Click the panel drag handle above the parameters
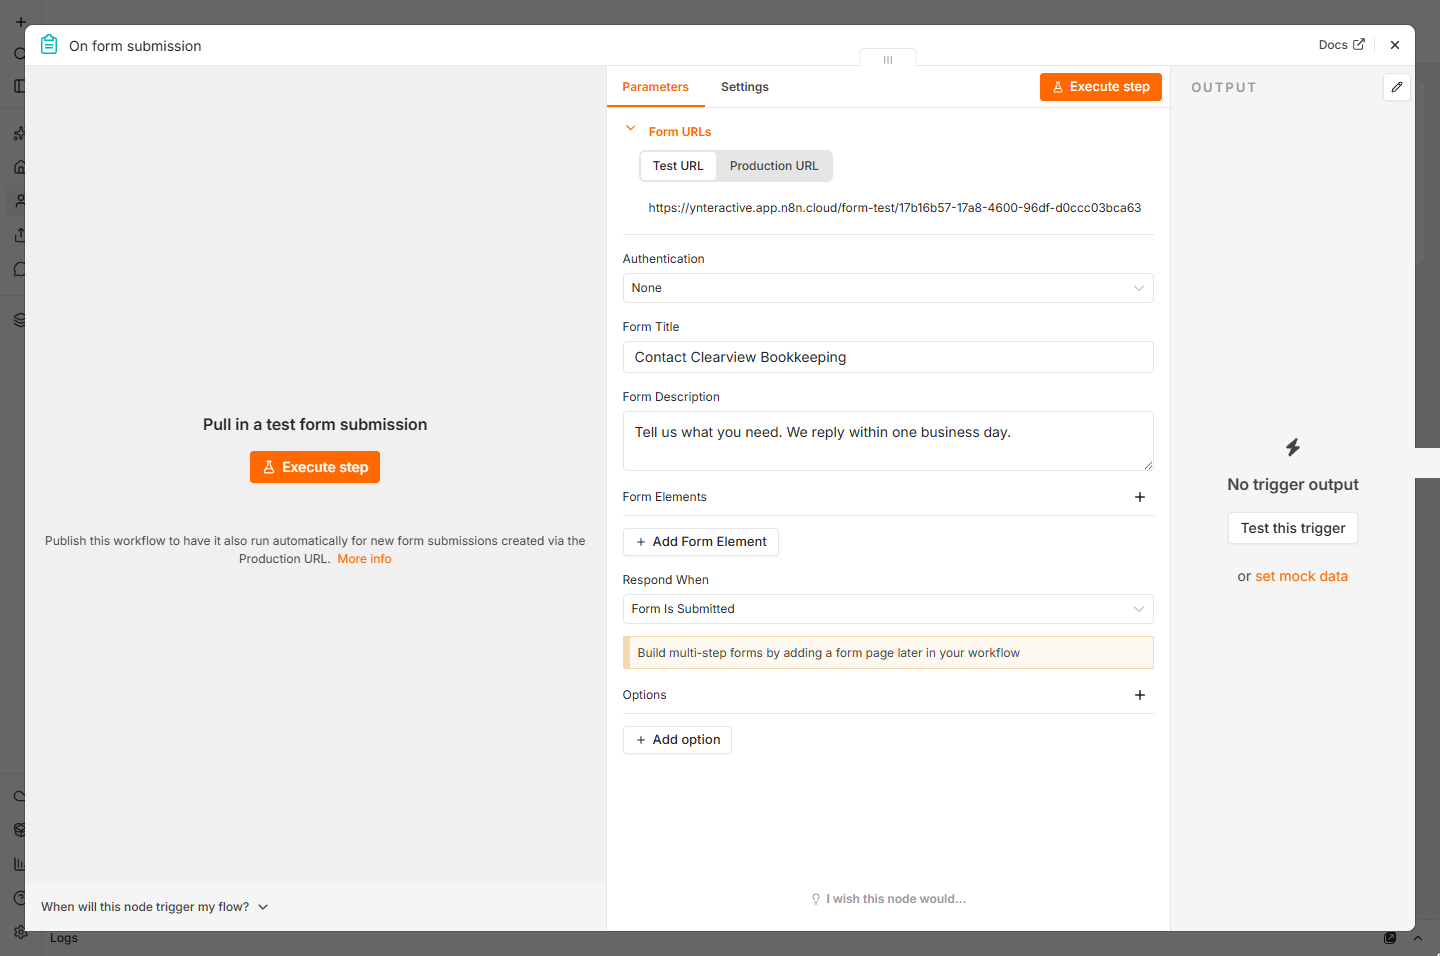1440x956 pixels. click(x=888, y=60)
